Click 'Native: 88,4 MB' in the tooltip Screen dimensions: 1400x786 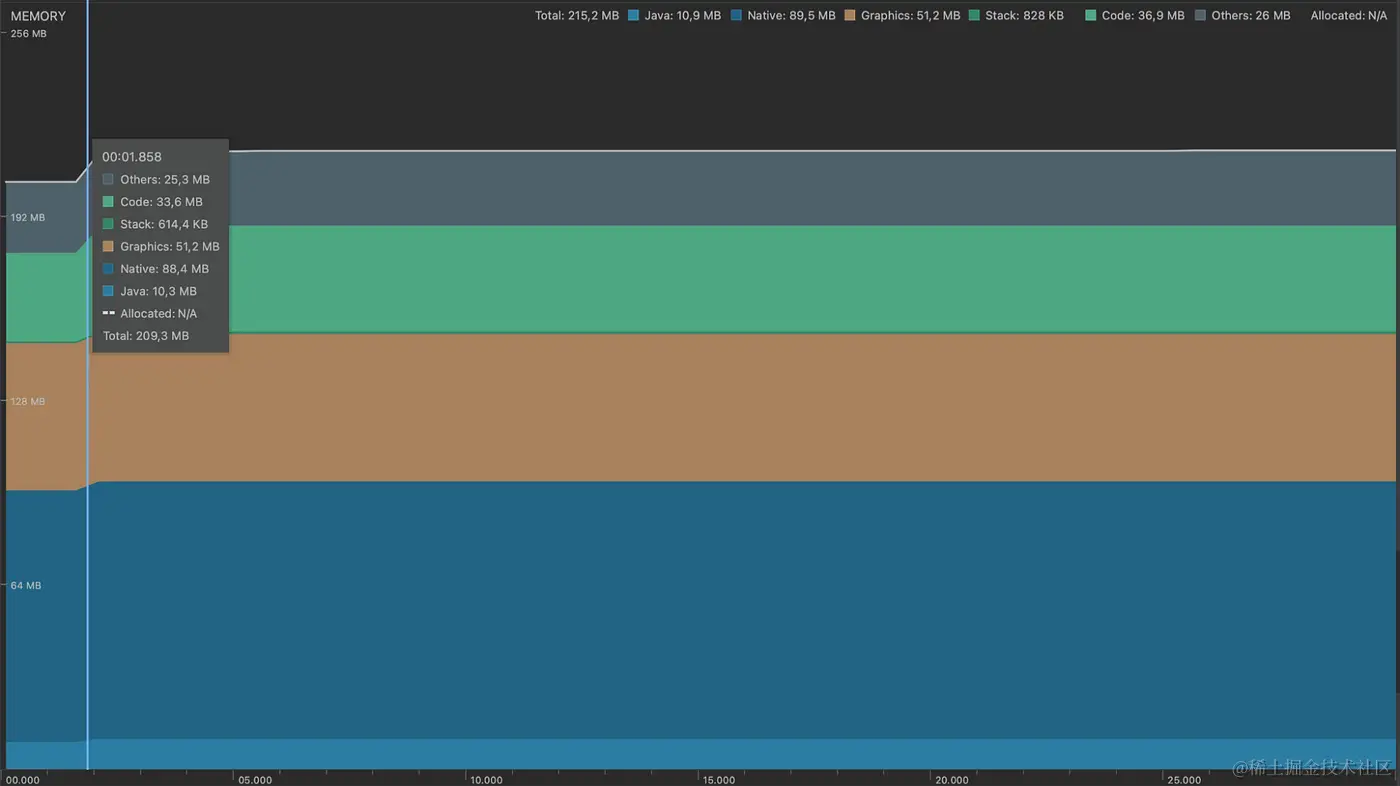pos(165,269)
